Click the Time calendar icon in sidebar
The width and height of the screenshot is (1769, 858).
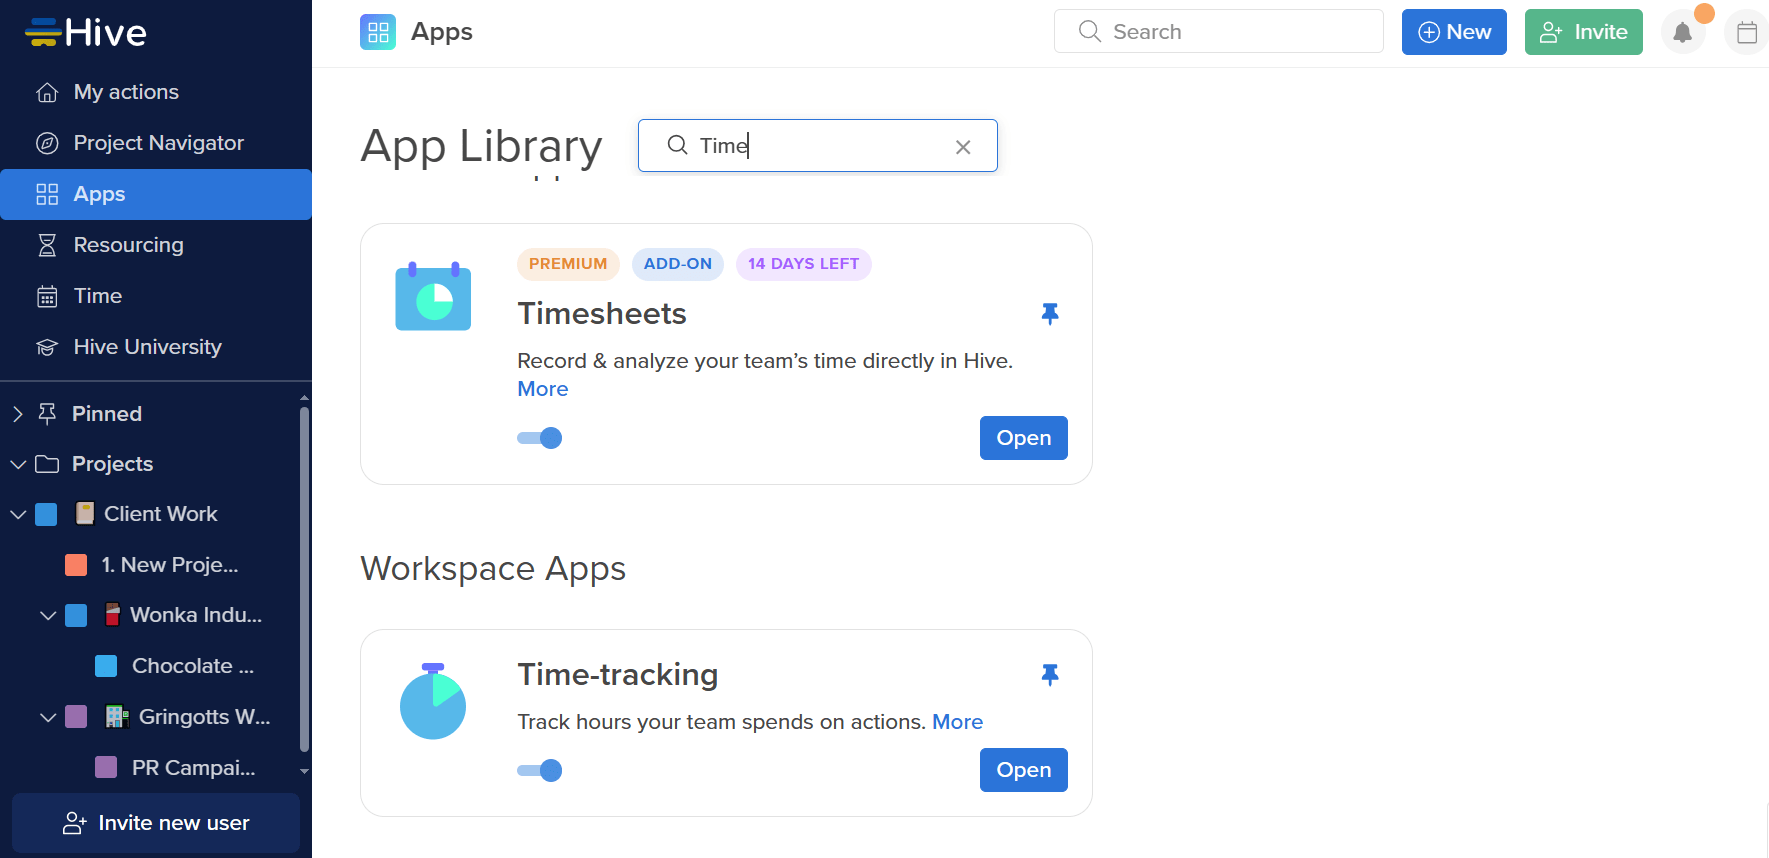click(47, 296)
